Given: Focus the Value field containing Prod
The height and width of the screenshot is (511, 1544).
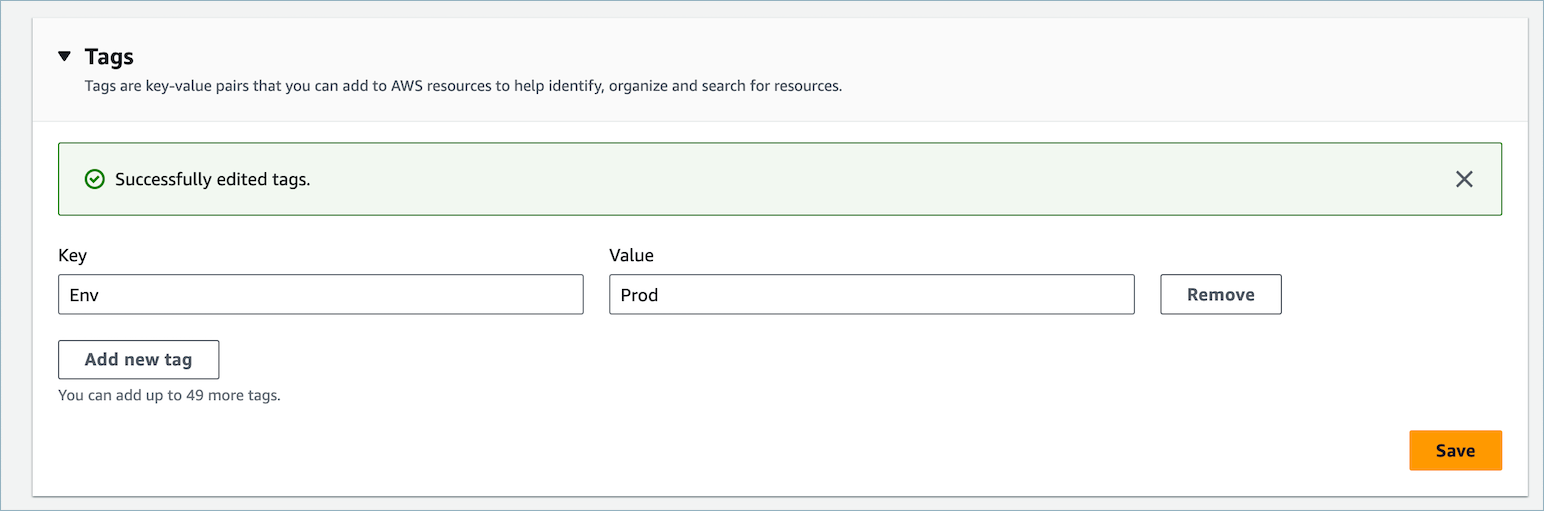Looking at the screenshot, I should (870, 295).
